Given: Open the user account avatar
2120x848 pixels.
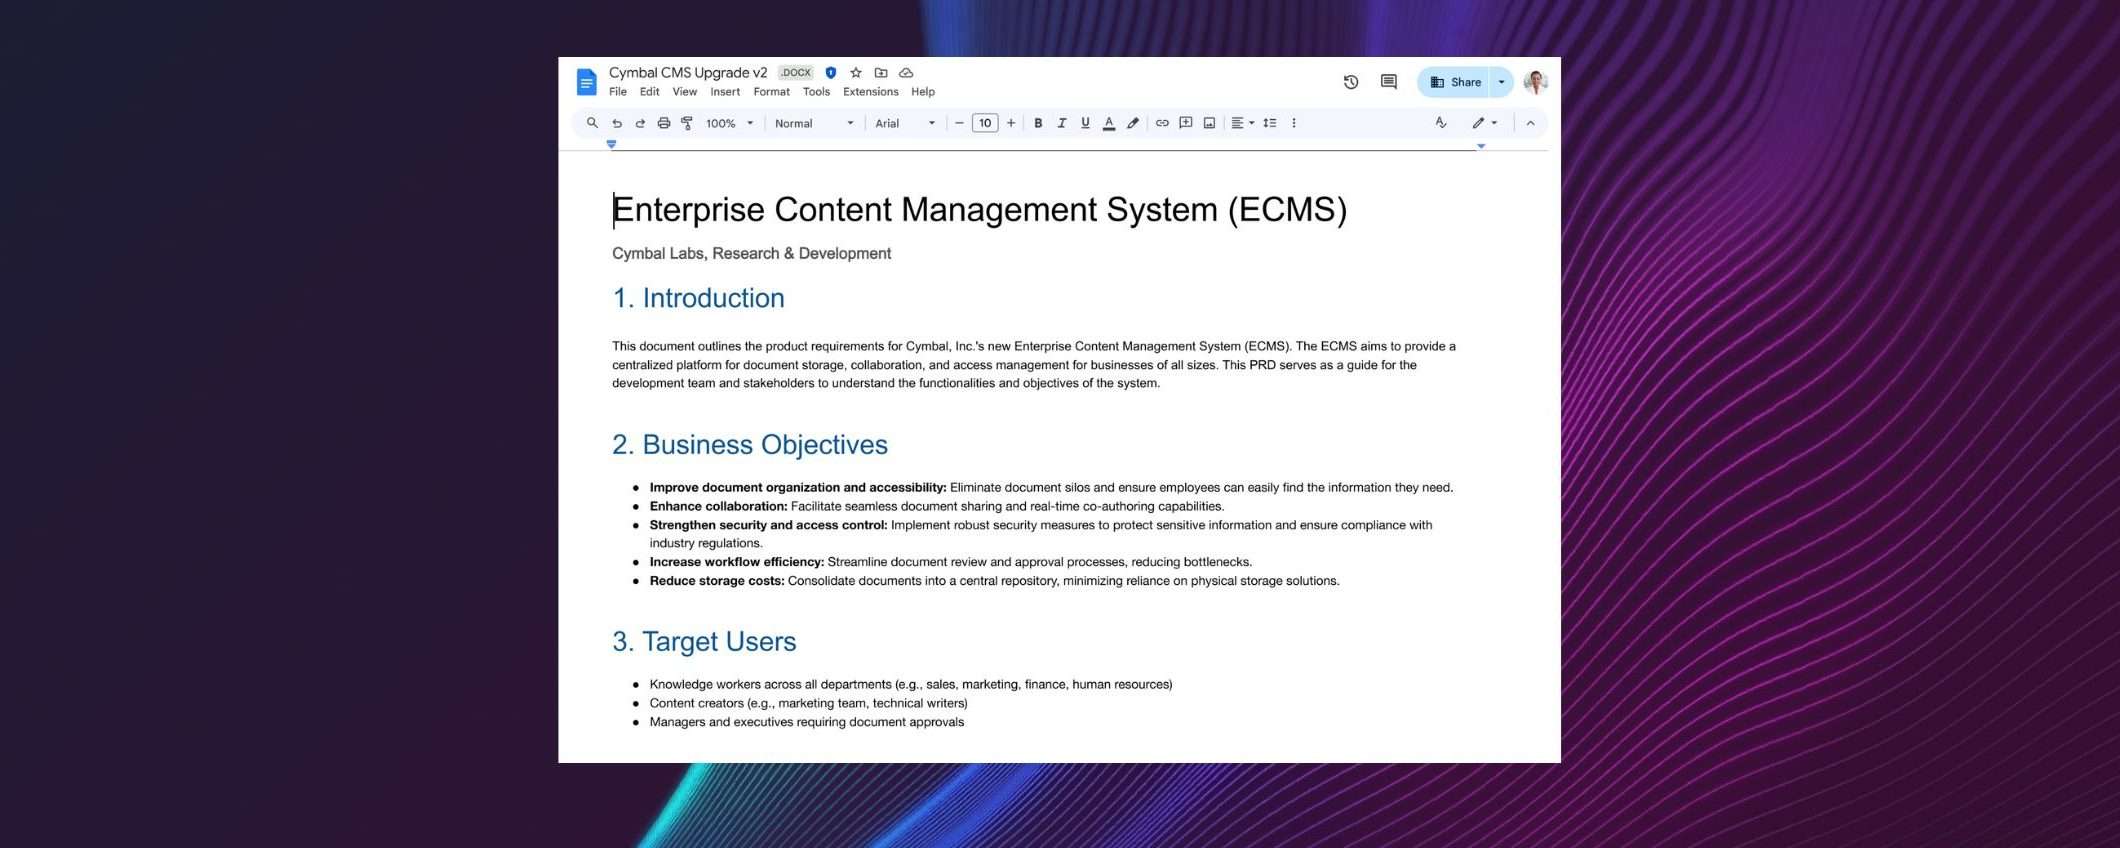Looking at the screenshot, I should (x=1536, y=82).
